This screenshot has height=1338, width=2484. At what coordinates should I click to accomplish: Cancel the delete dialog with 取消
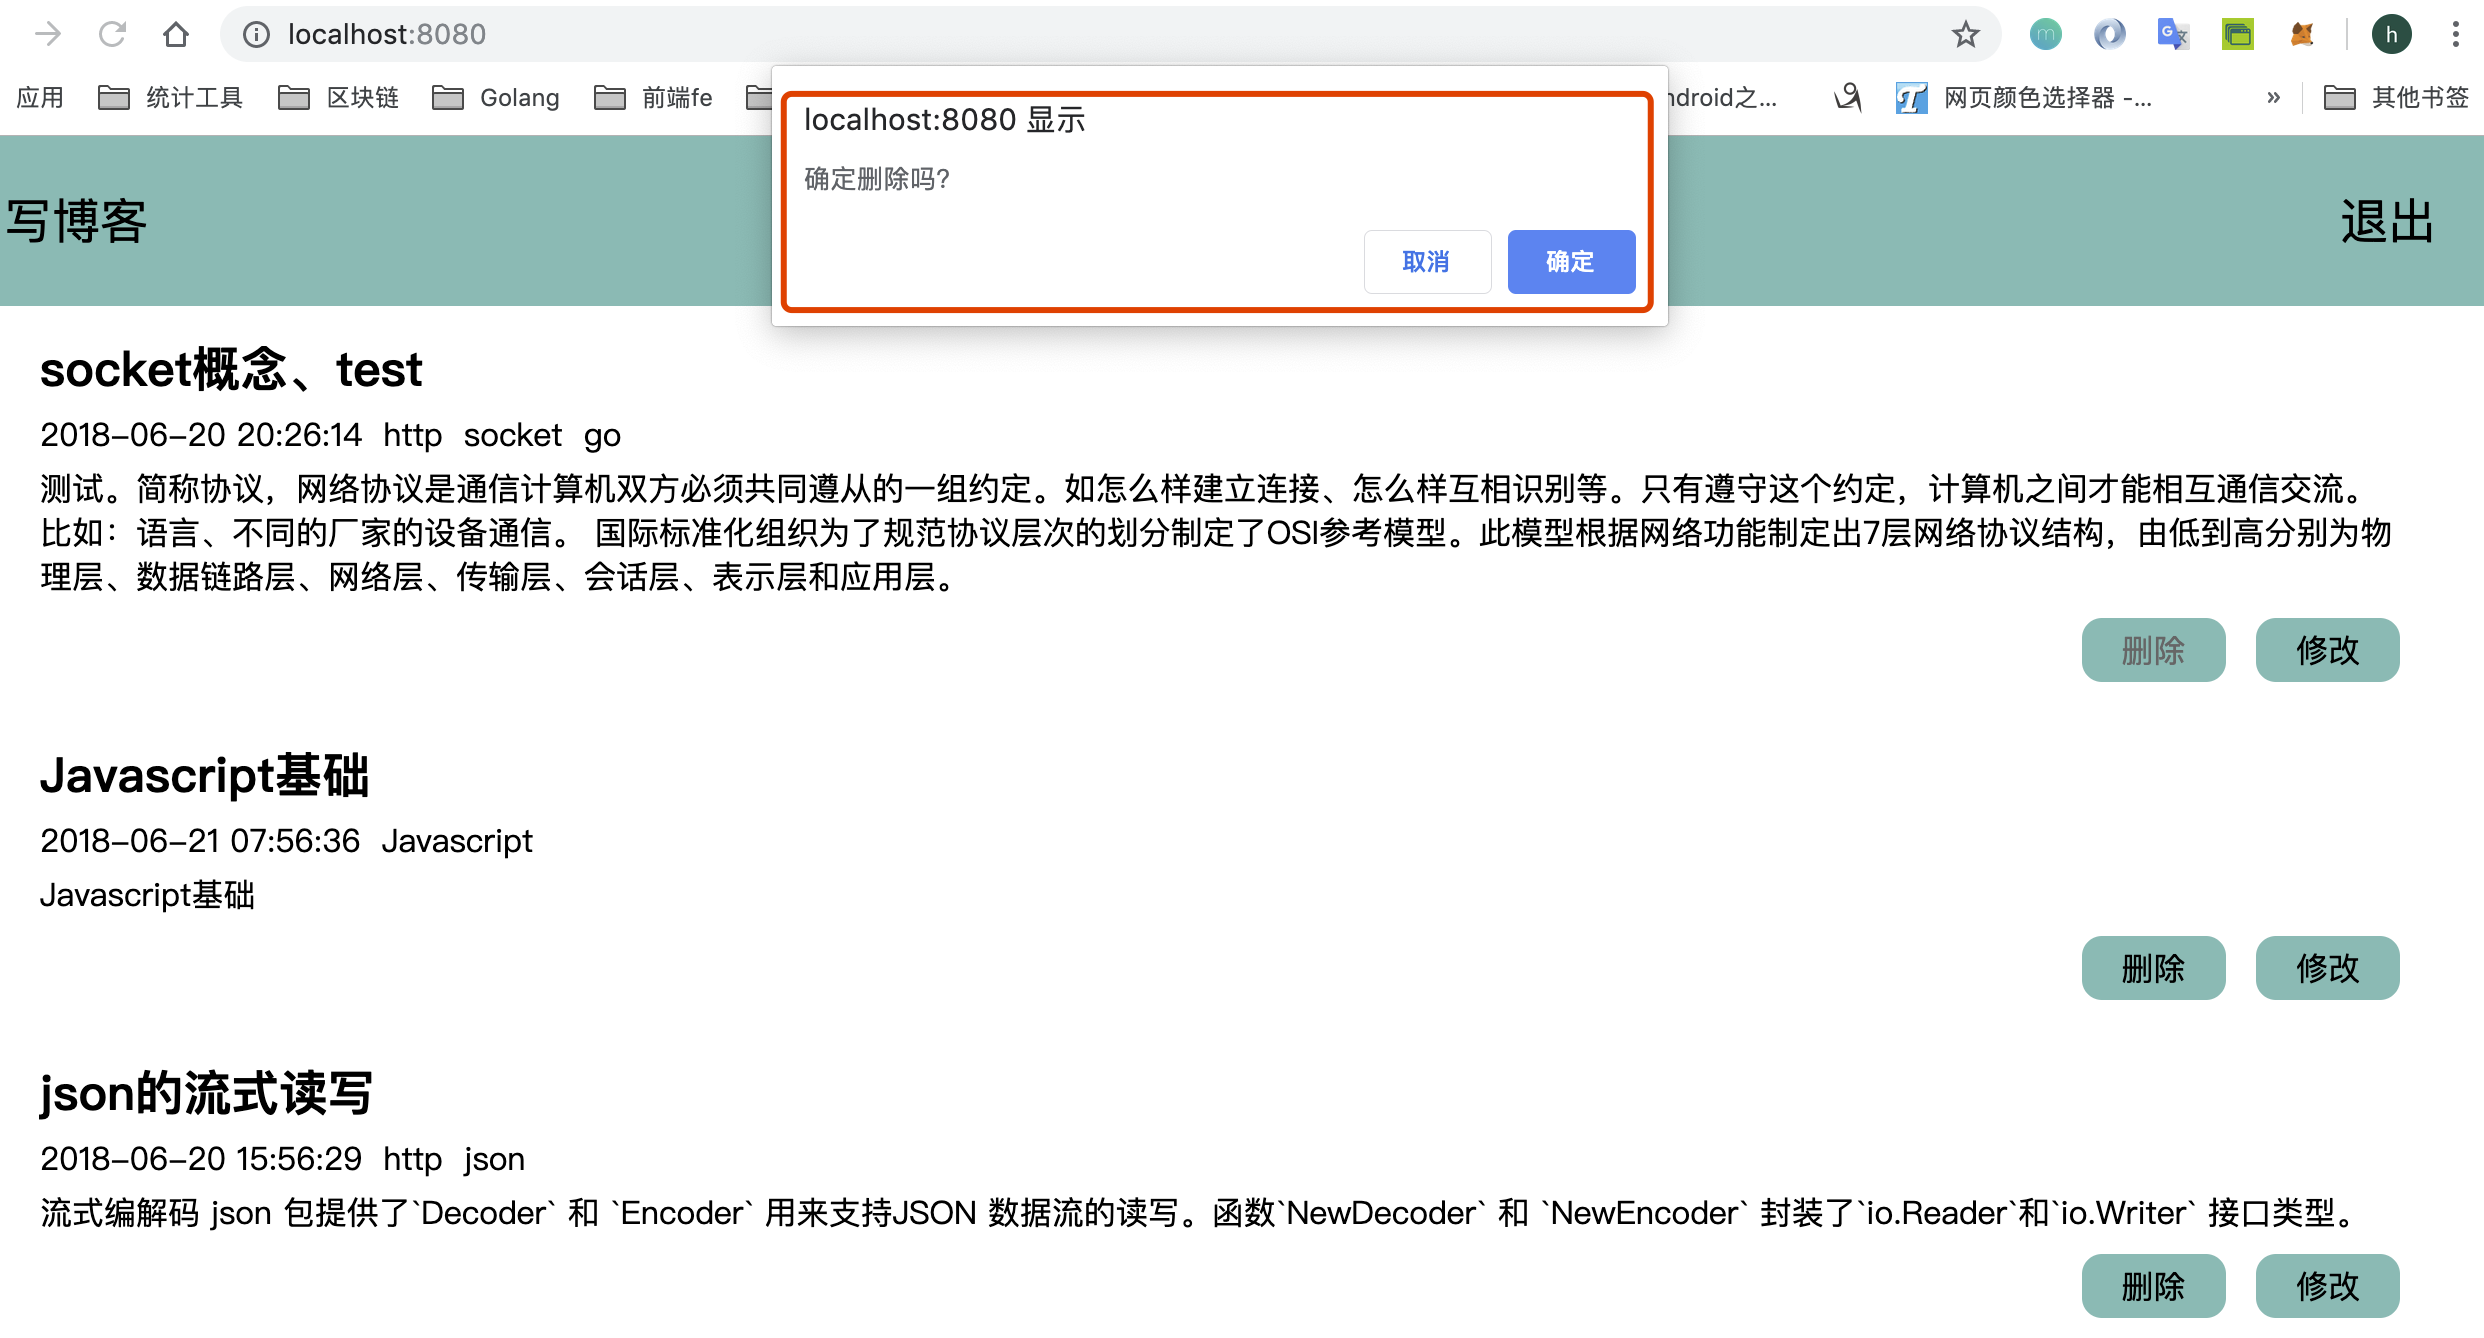tap(1426, 261)
